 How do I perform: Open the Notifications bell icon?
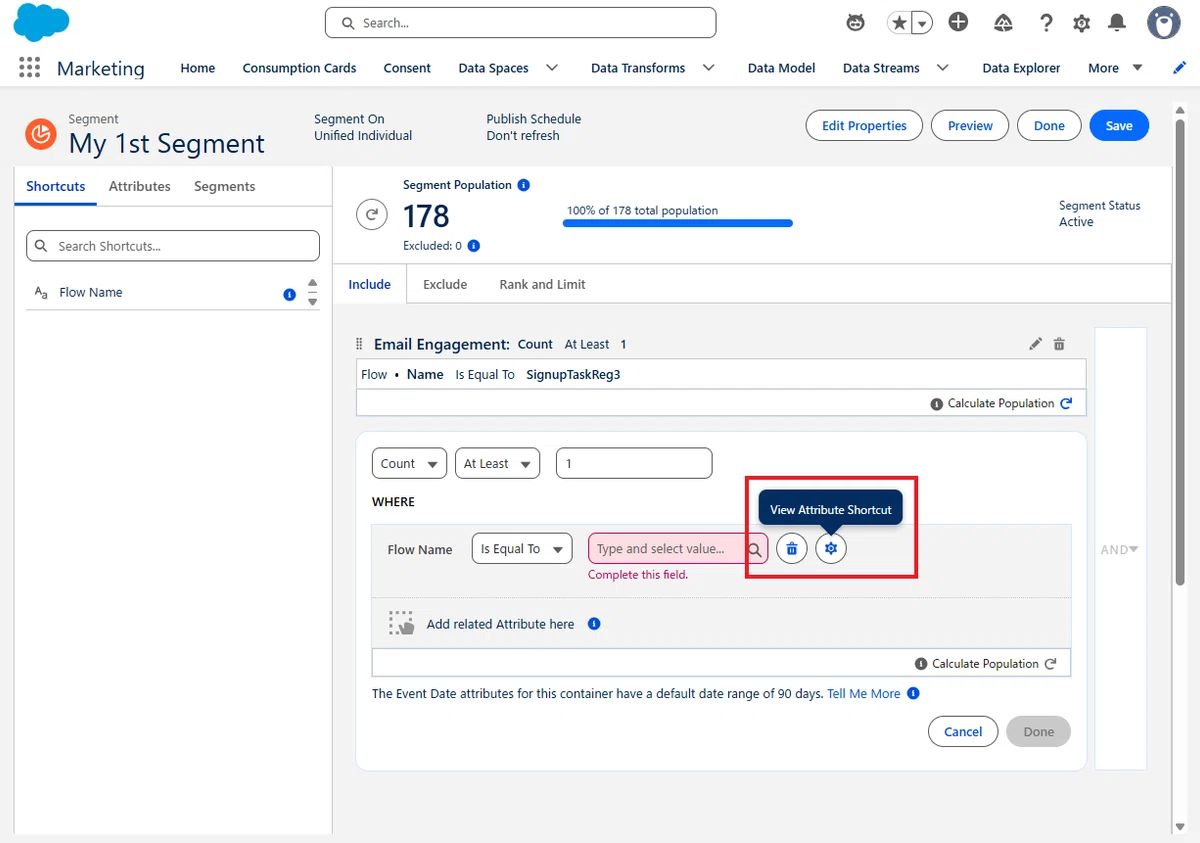(x=1117, y=22)
